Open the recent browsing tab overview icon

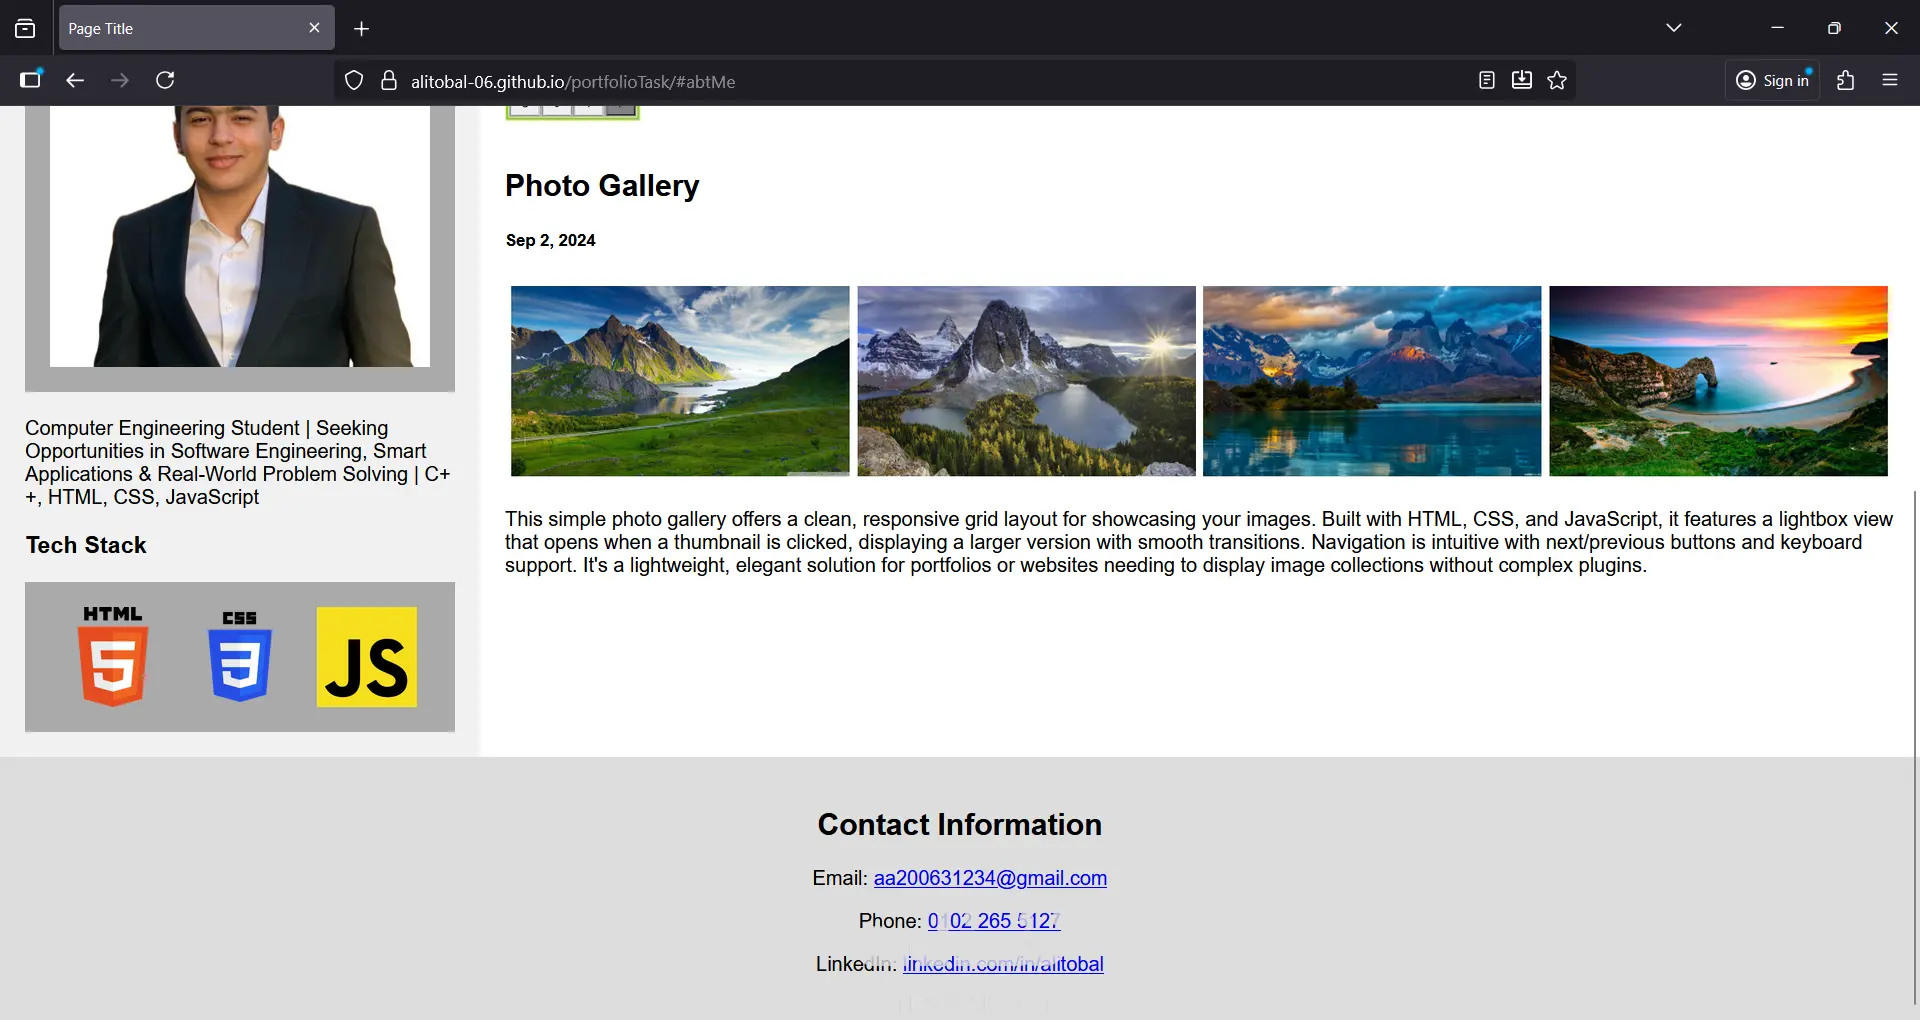click(x=25, y=29)
